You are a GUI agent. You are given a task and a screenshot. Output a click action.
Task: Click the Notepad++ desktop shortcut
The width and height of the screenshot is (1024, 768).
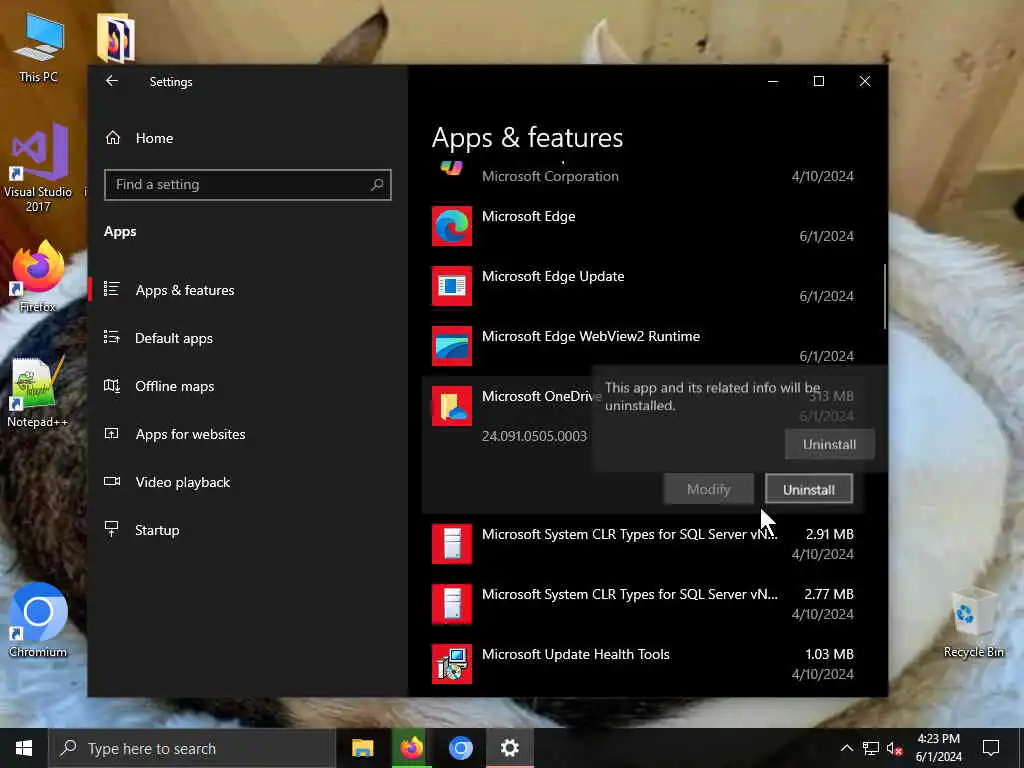tap(38, 392)
